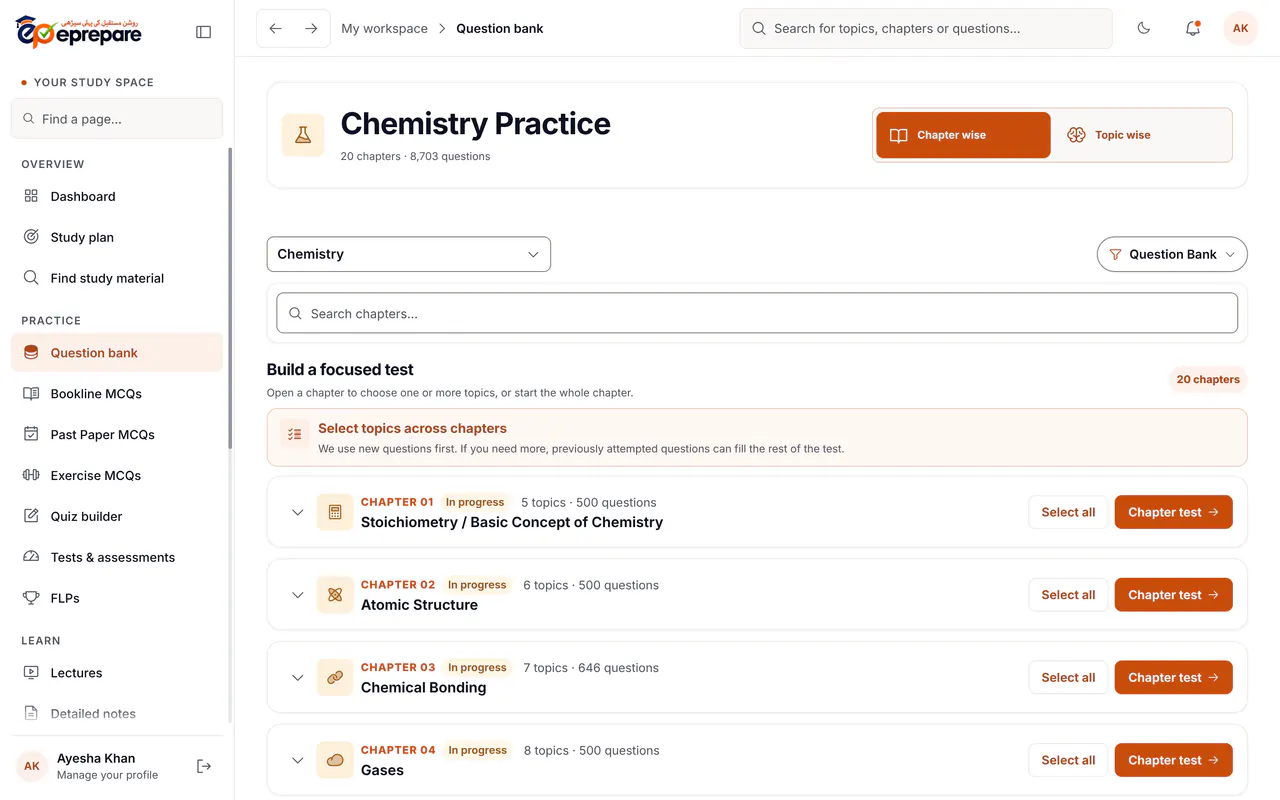The image size is (1280, 800).
Task: Click the Find a page sidebar field
Action: (x=117, y=119)
